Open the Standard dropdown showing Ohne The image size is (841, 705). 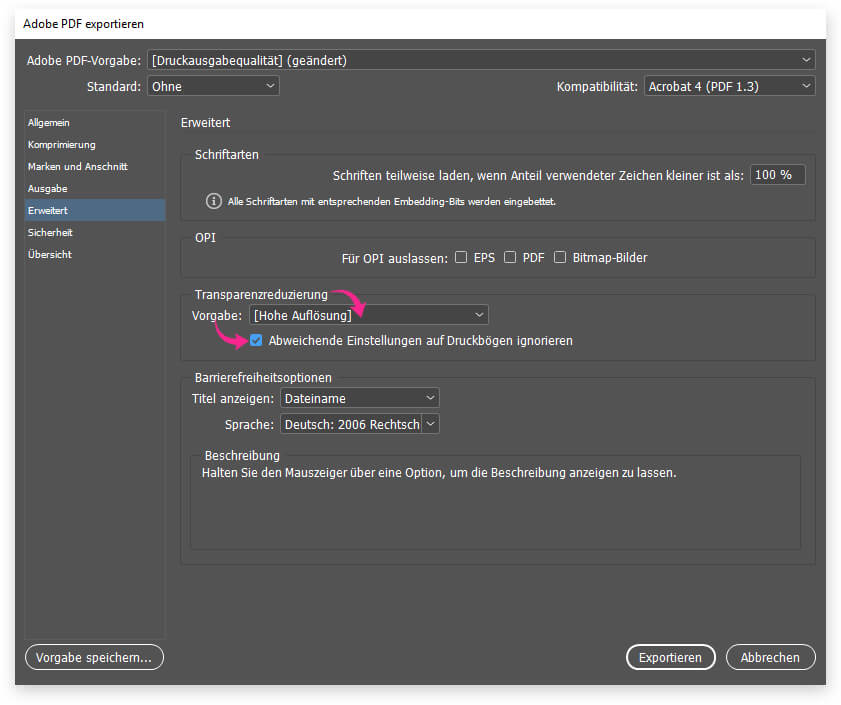[x=213, y=86]
